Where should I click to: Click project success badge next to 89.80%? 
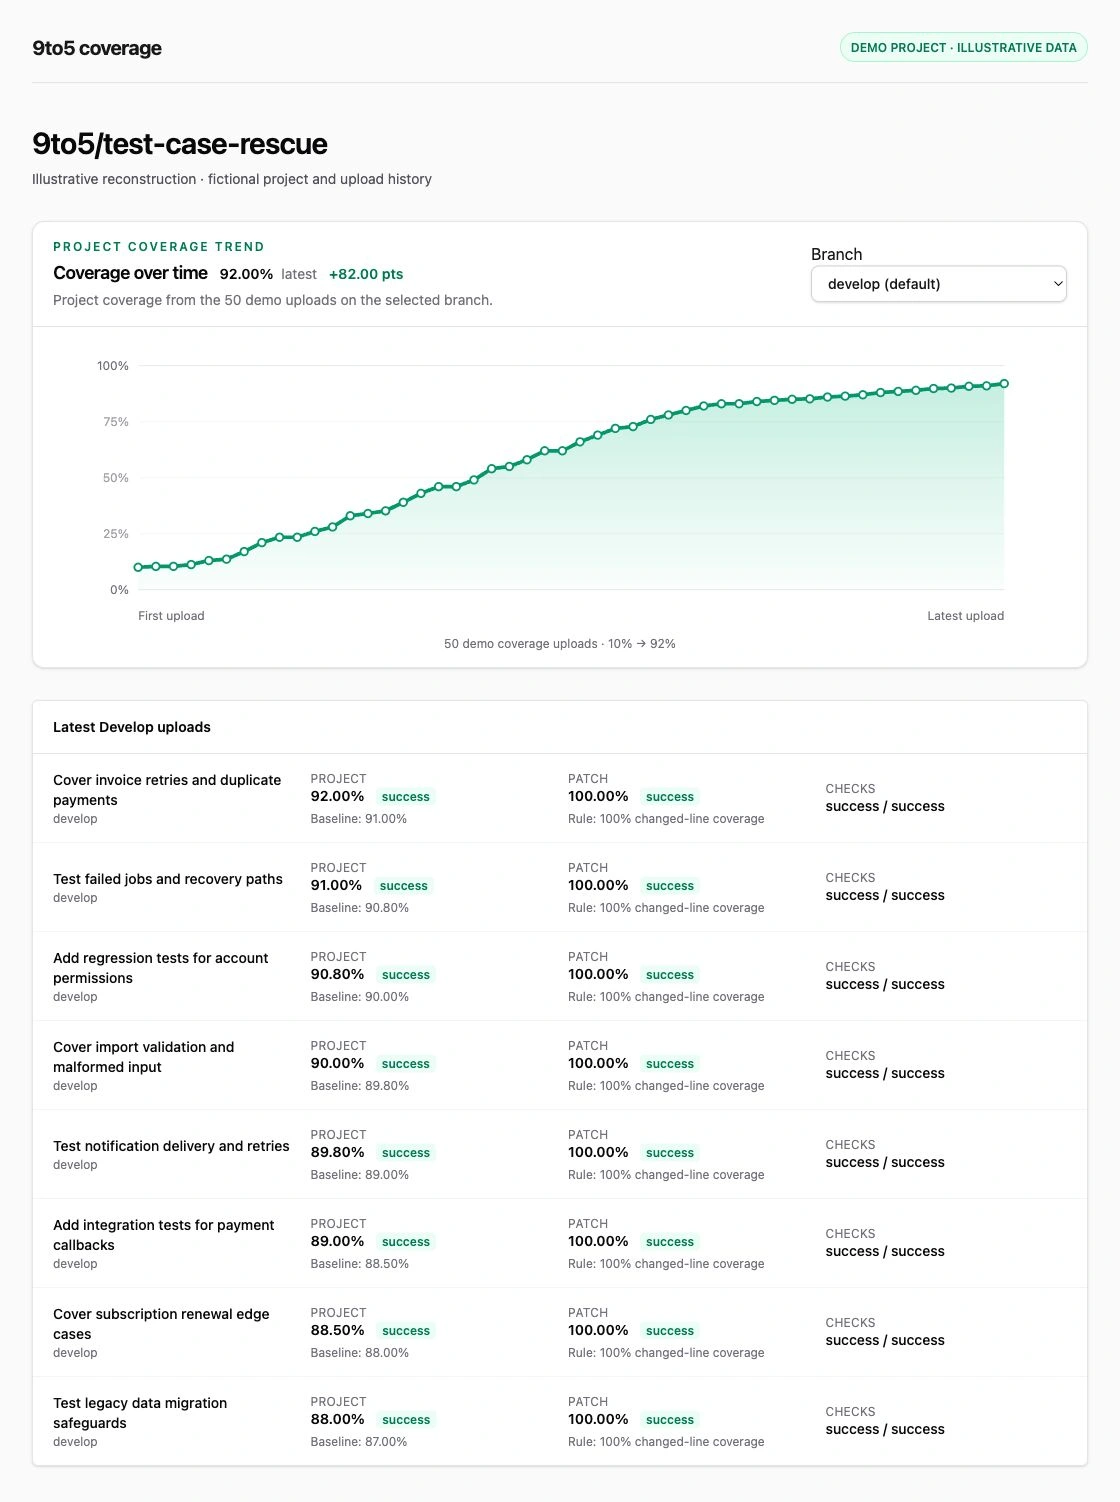(x=405, y=1153)
